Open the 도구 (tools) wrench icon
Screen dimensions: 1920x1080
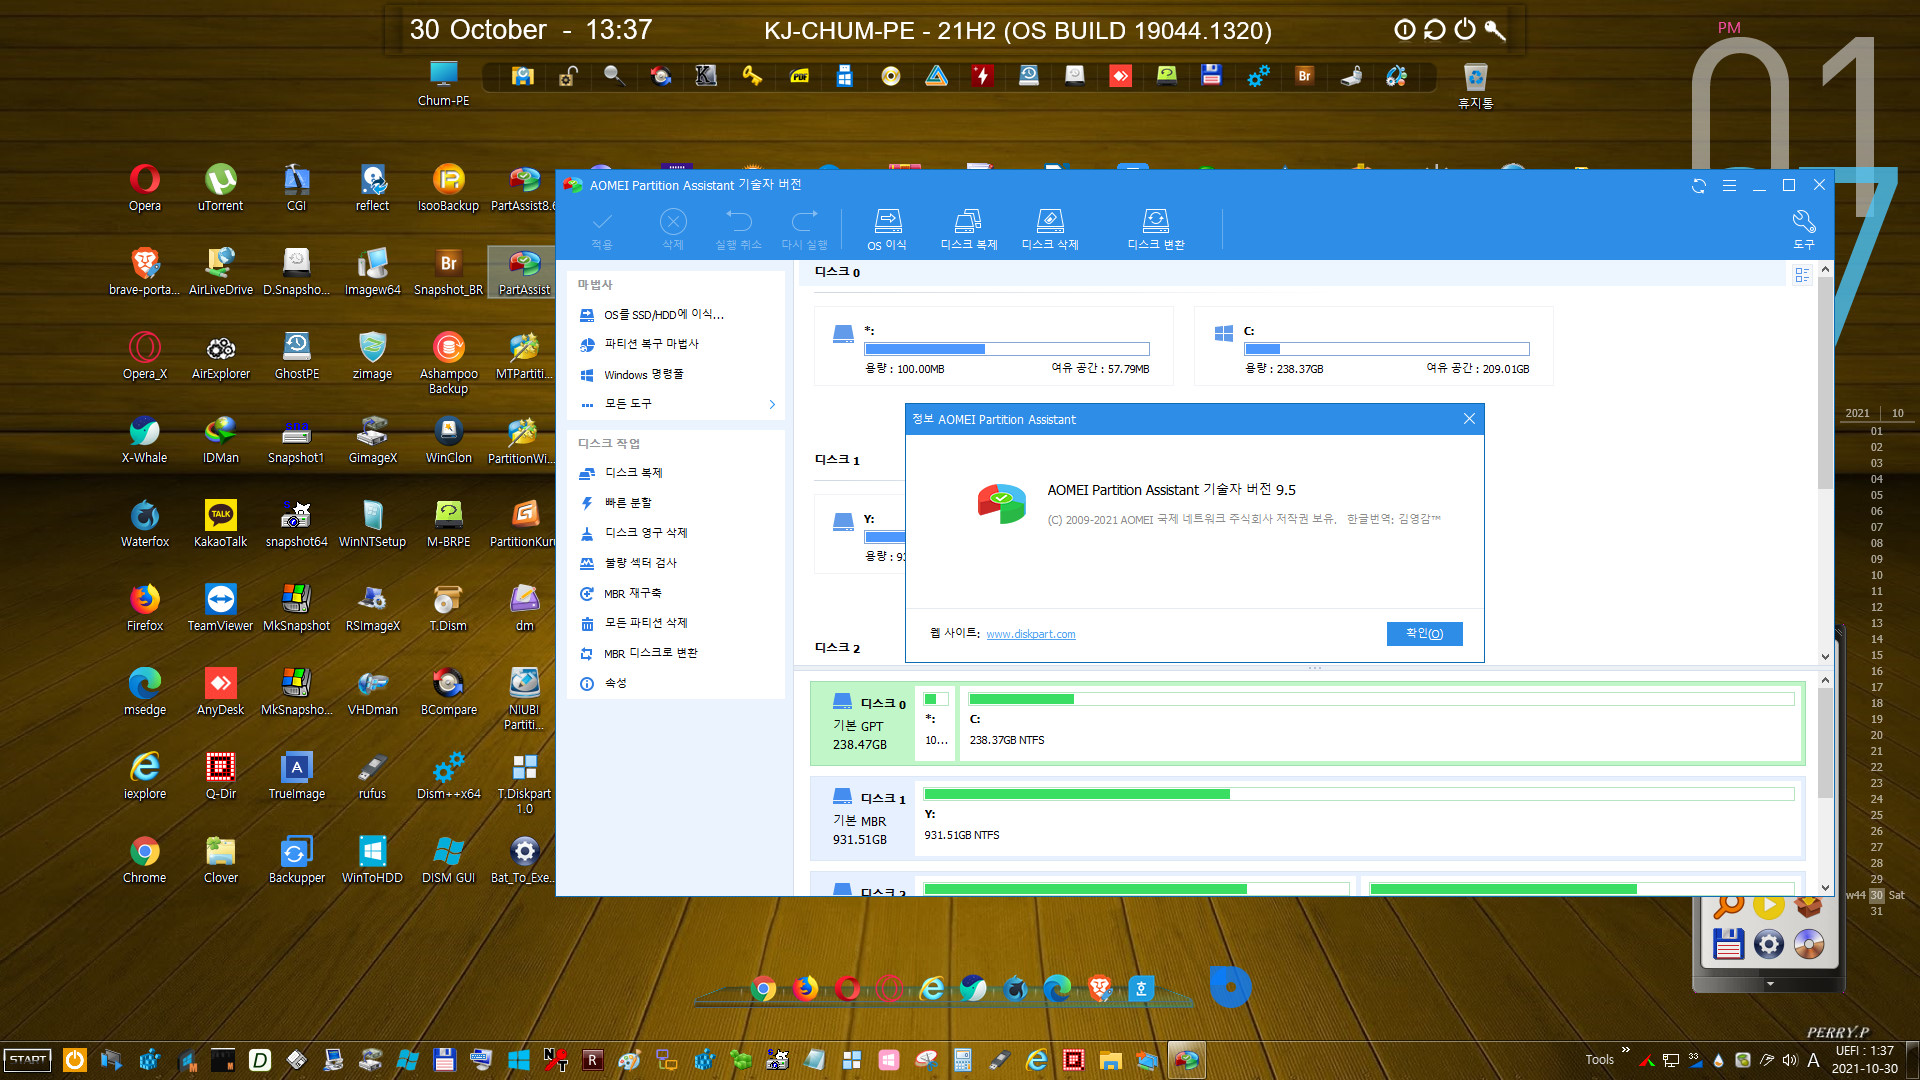[1803, 229]
